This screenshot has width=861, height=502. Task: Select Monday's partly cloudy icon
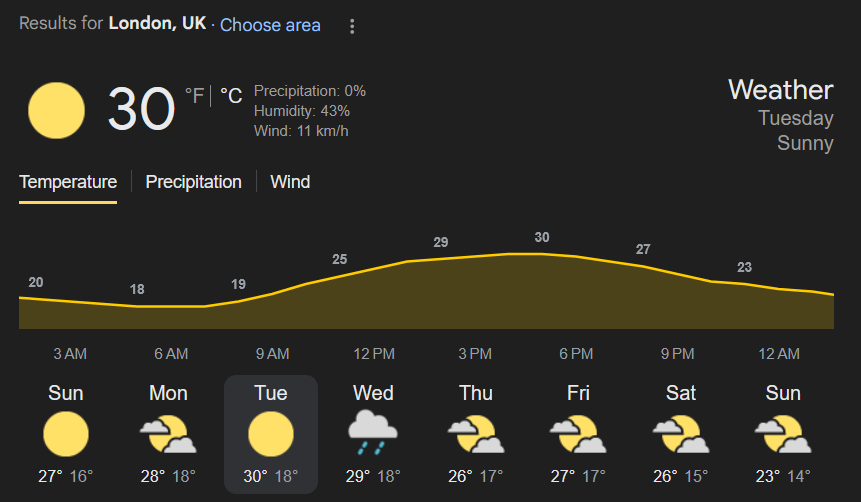168,434
